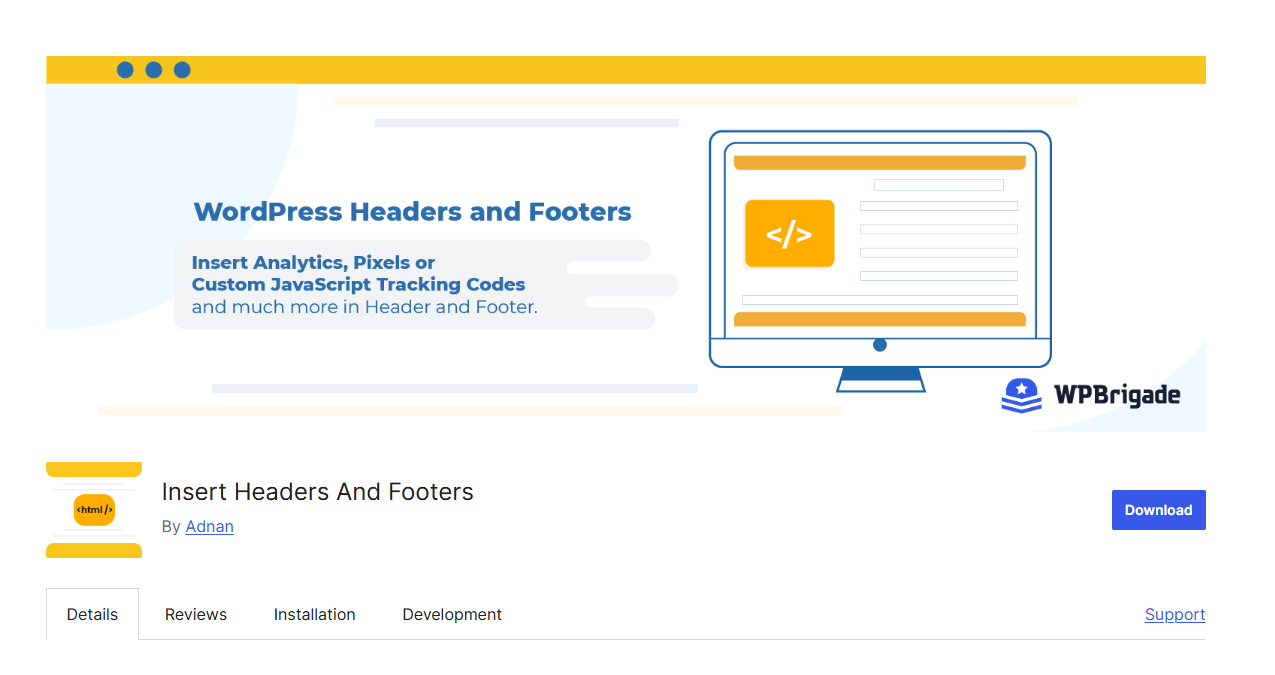Click the middle blue dot in the banner
The height and width of the screenshot is (675, 1275).
click(x=153, y=70)
